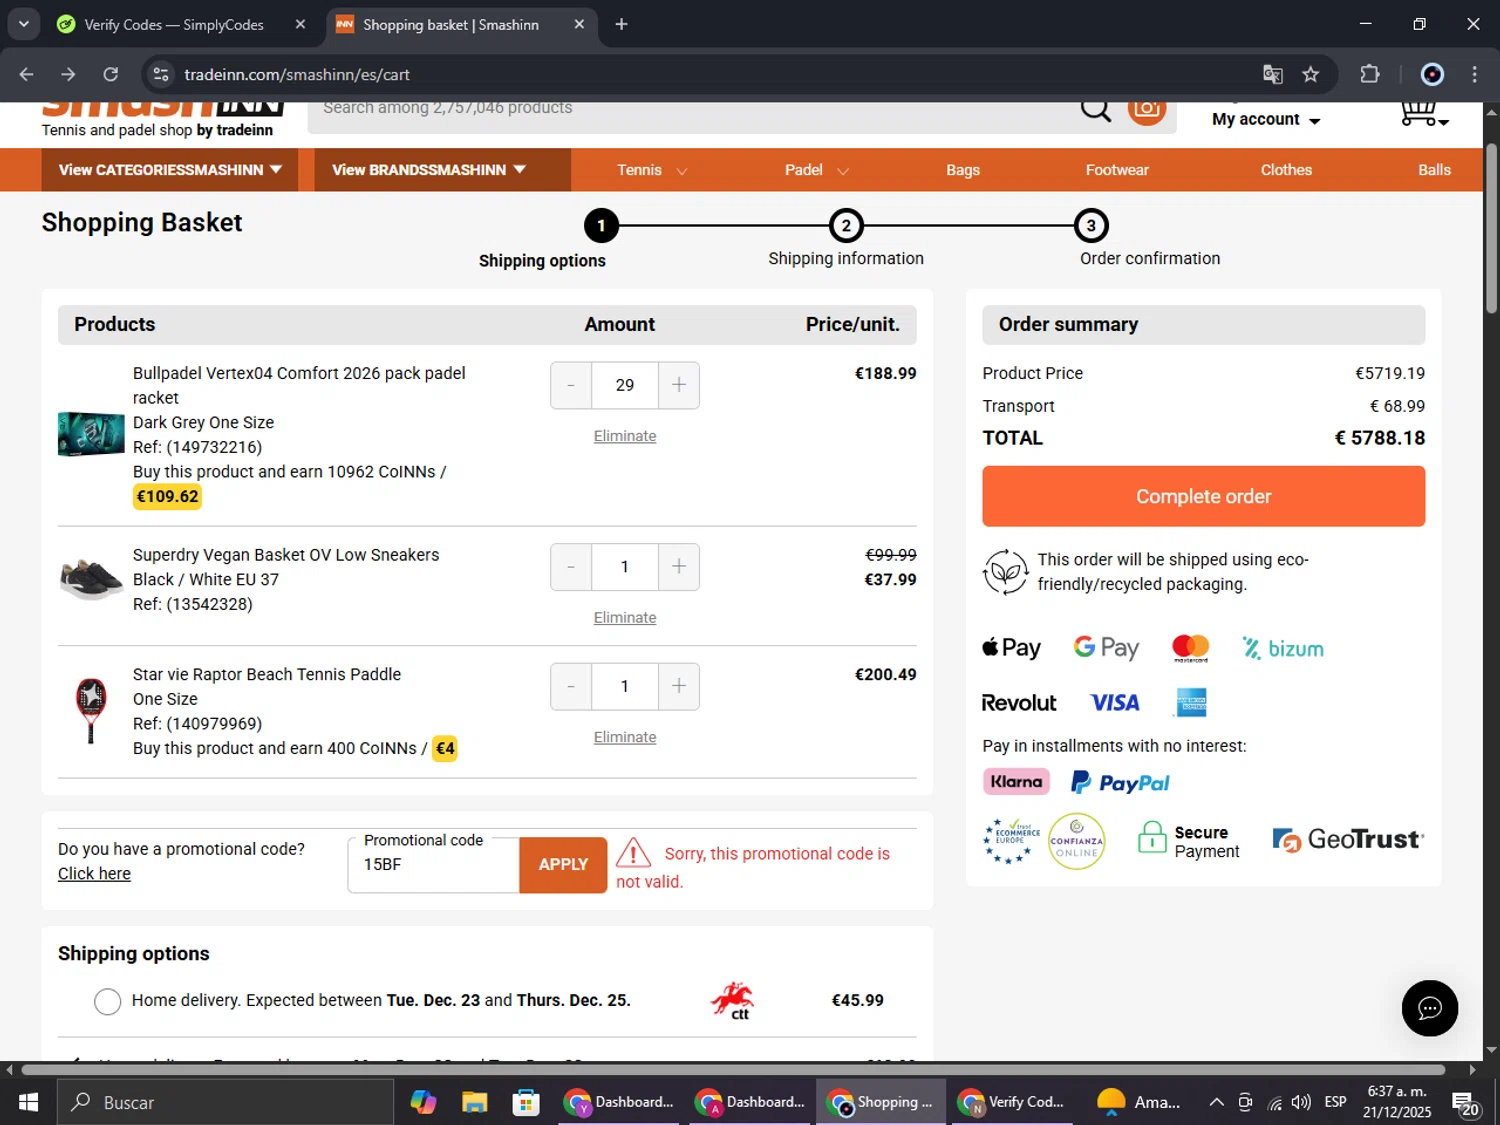The width and height of the screenshot is (1500, 1125).
Task: Go forward in browser history
Action: pyautogui.click(x=68, y=74)
